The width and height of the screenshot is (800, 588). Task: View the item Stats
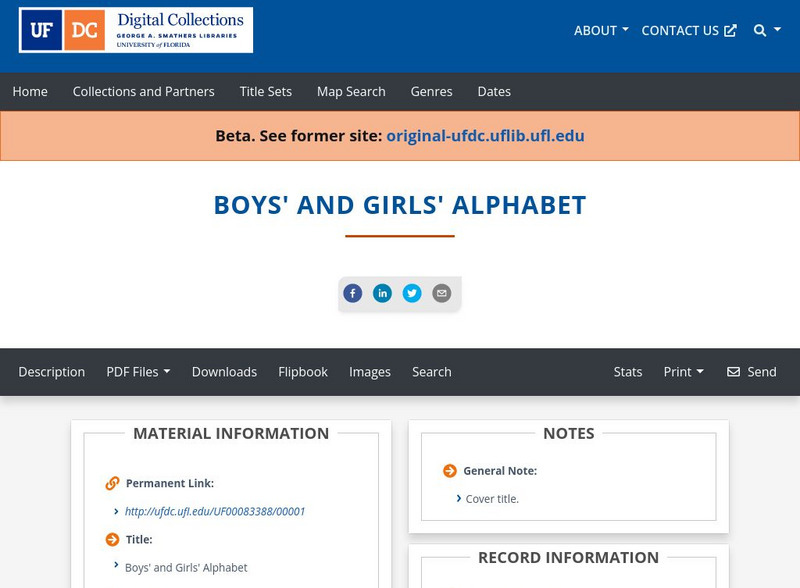click(x=628, y=371)
